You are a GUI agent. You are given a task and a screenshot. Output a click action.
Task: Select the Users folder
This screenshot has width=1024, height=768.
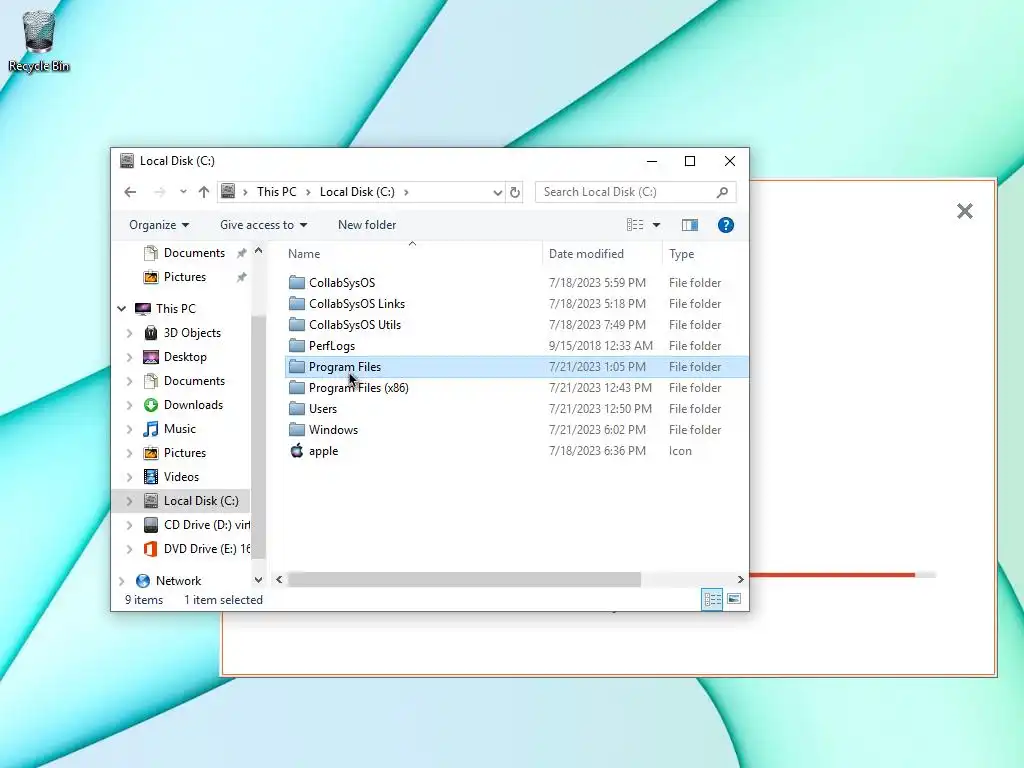click(x=323, y=409)
